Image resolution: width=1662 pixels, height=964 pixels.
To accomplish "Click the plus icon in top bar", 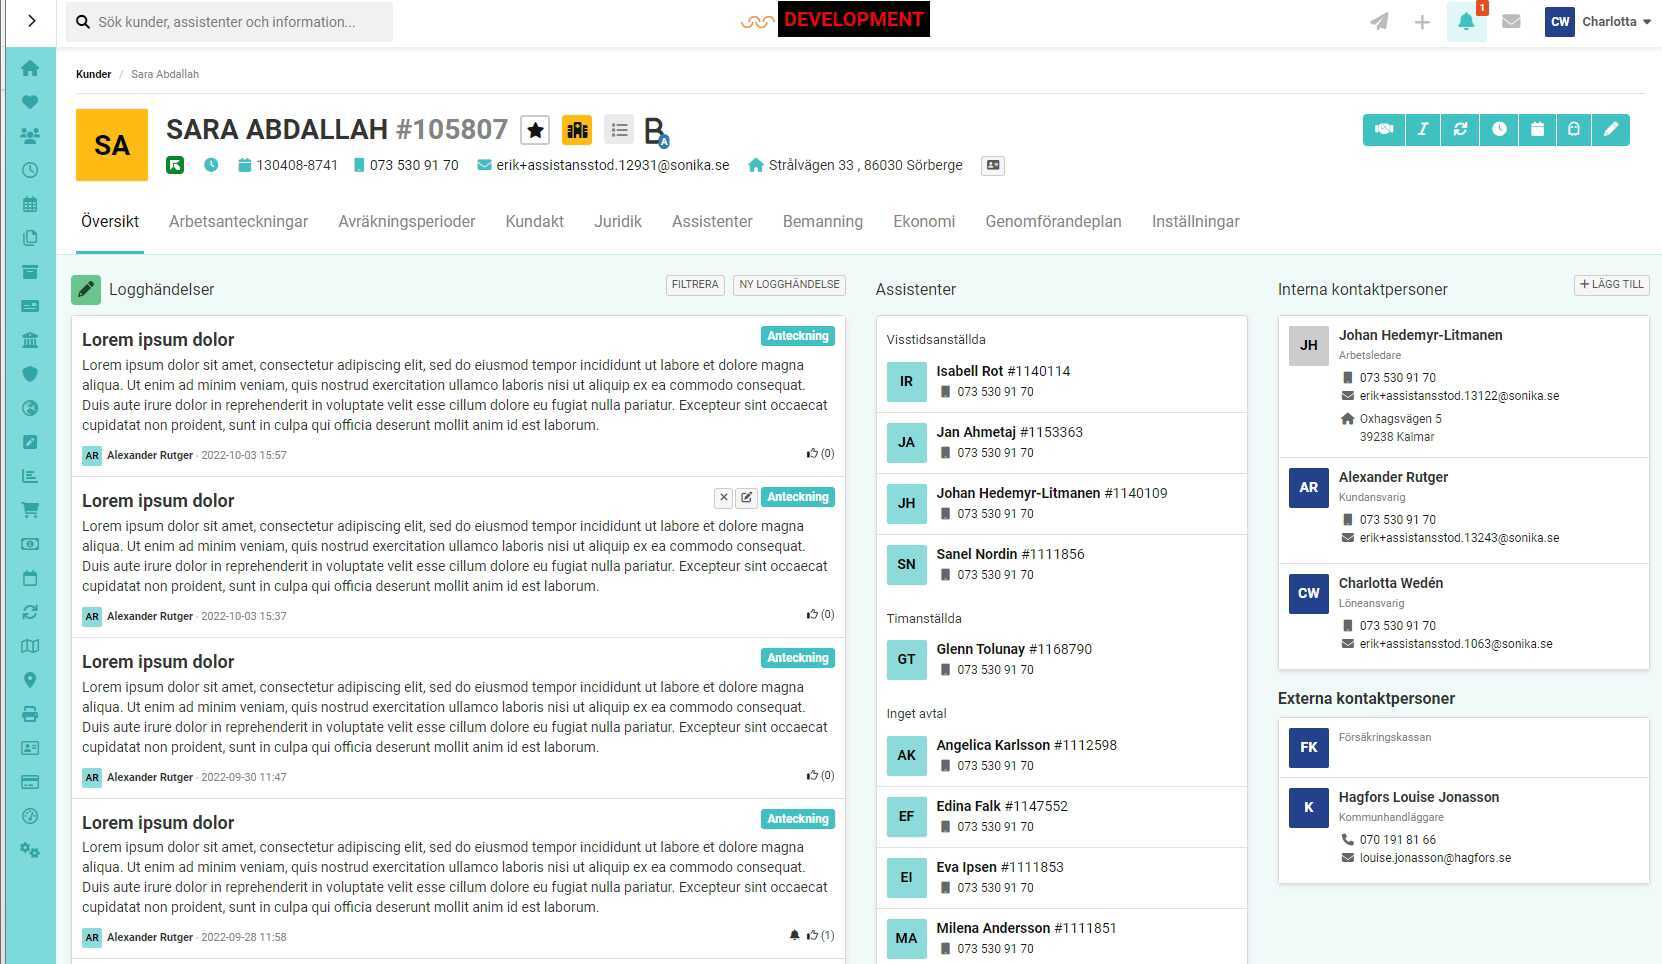I will point(1422,21).
